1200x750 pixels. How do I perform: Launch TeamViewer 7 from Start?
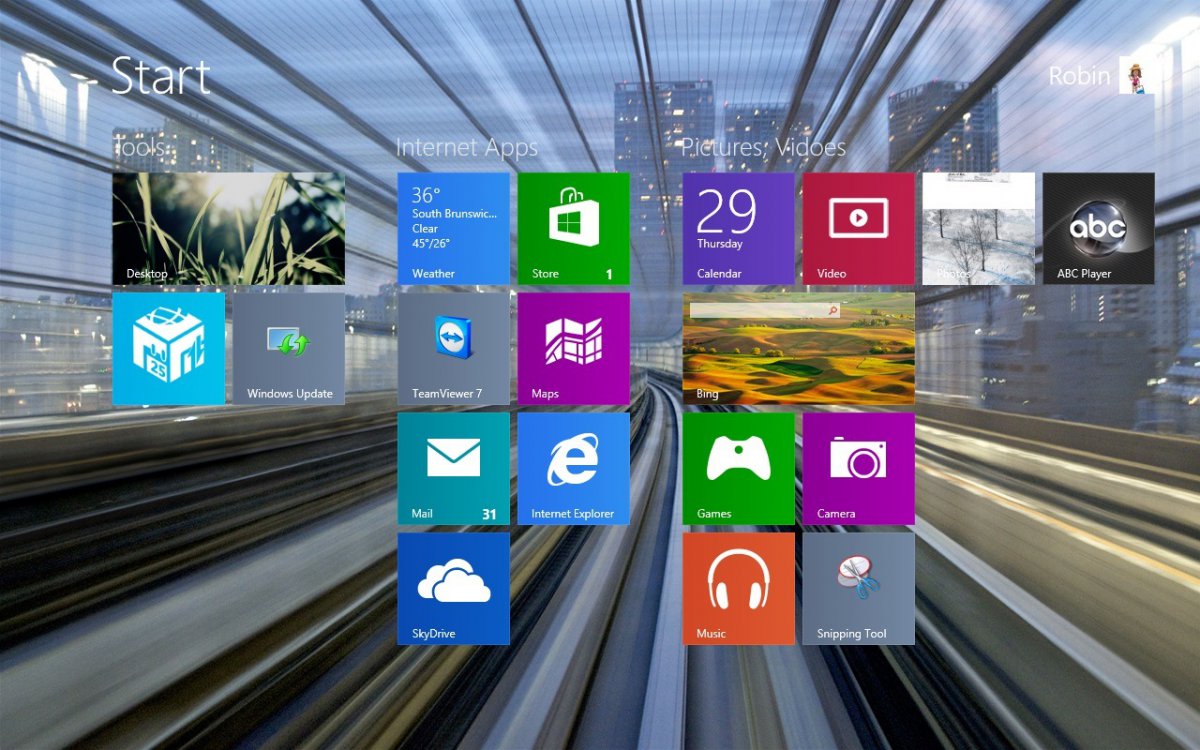pyautogui.click(x=453, y=348)
